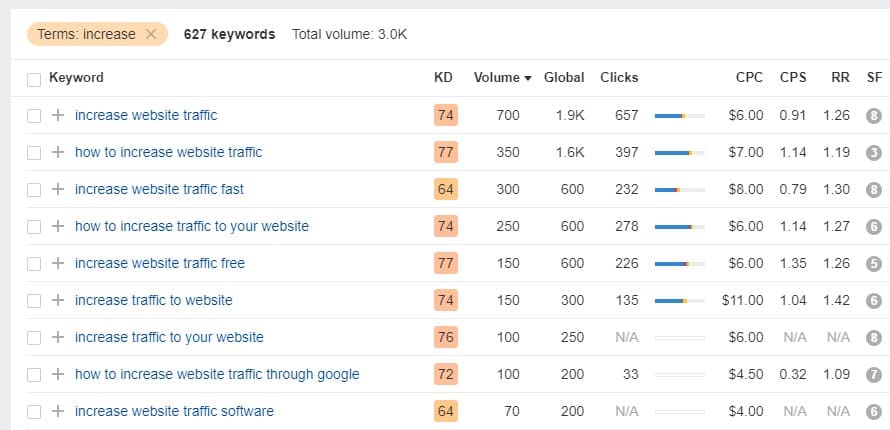This screenshot has width=890, height=430.
Task: Click plus icon next to 'increase traffic to website'
Action: [x=58, y=300]
